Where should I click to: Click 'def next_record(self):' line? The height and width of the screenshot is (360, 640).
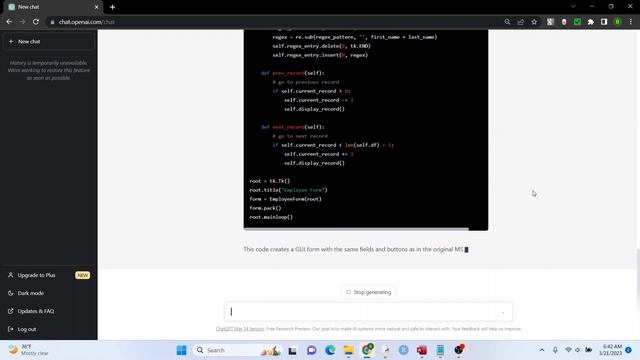tap(293, 127)
